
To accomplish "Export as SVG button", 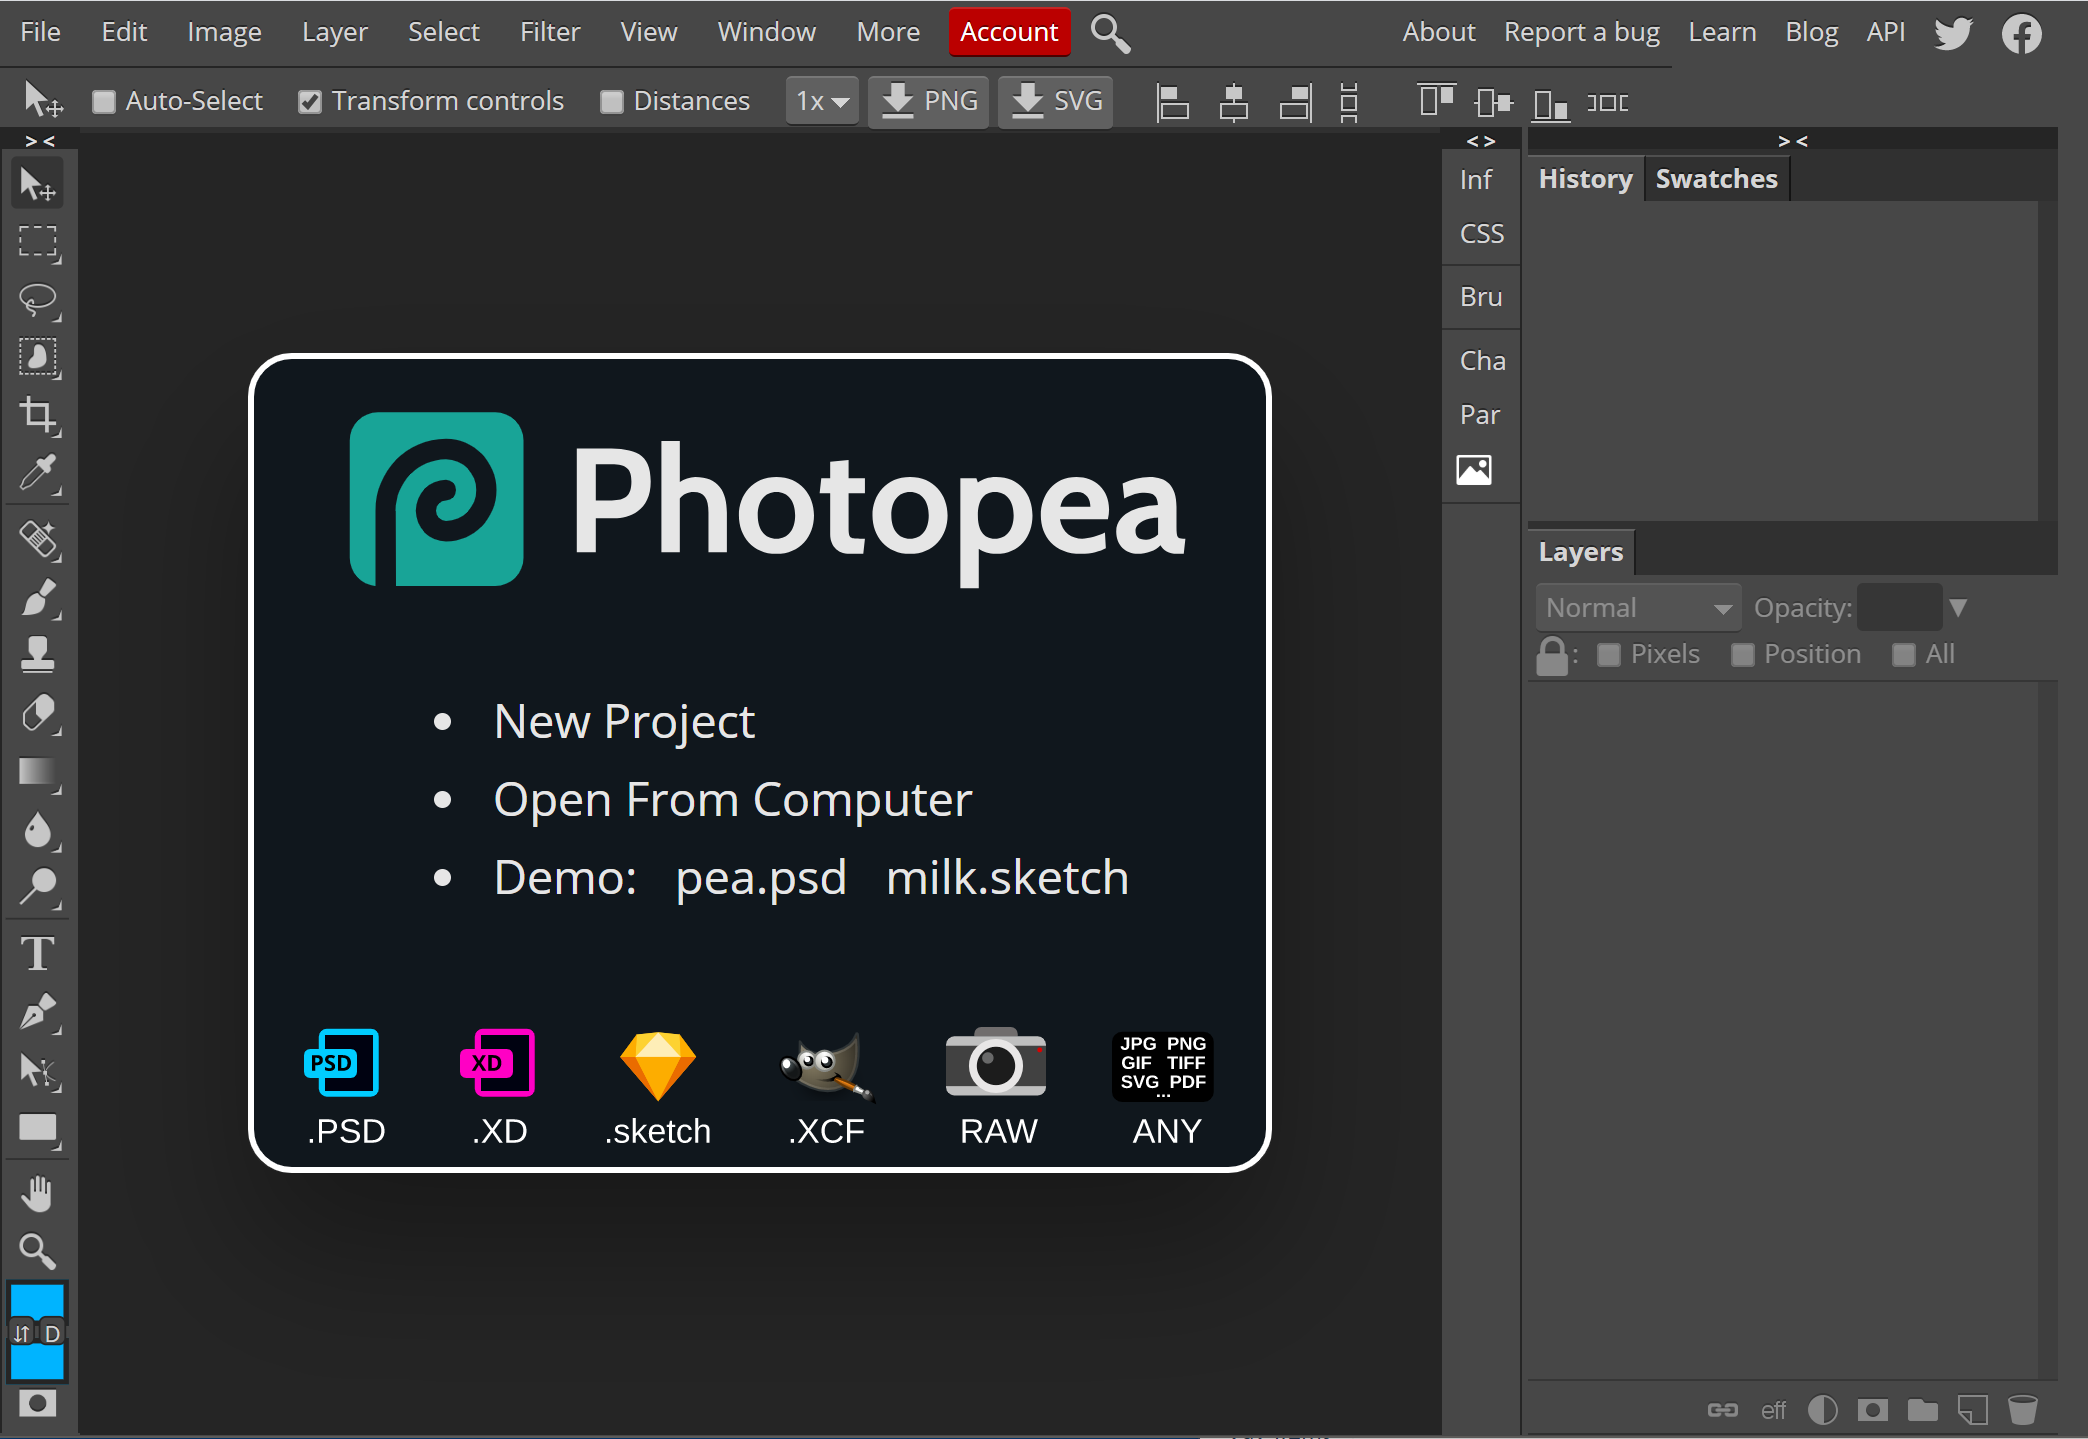I will pos(1056,101).
